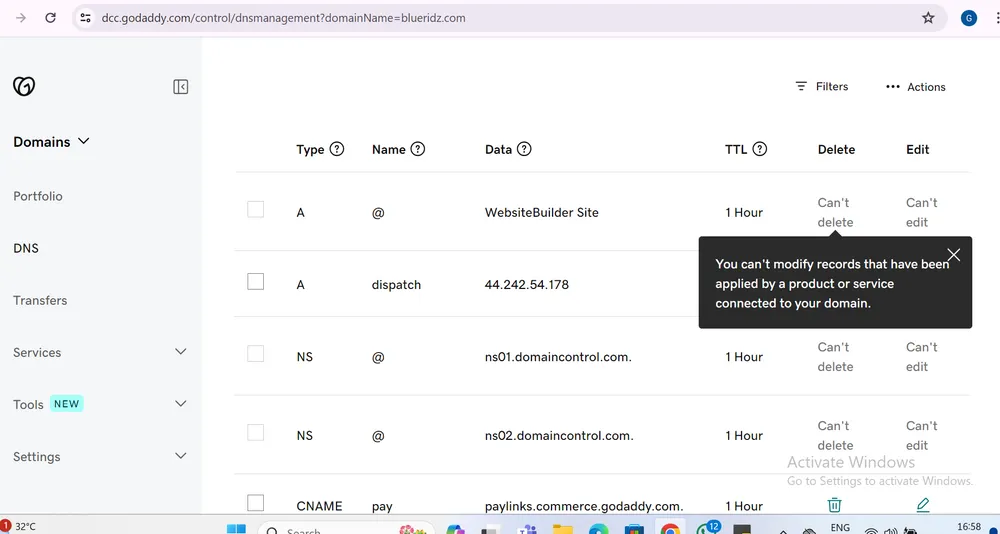Click the GoDaddy logo icon
1000x534 pixels.
24,86
